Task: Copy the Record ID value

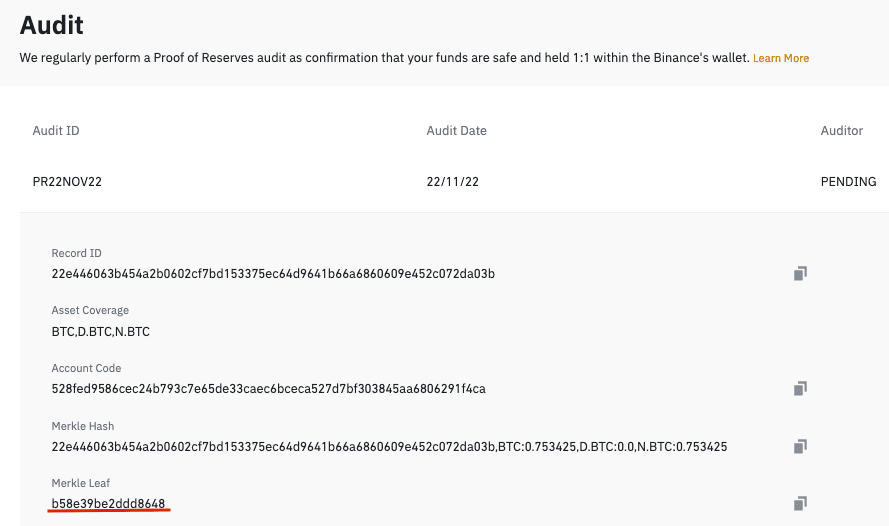Action: (x=800, y=273)
